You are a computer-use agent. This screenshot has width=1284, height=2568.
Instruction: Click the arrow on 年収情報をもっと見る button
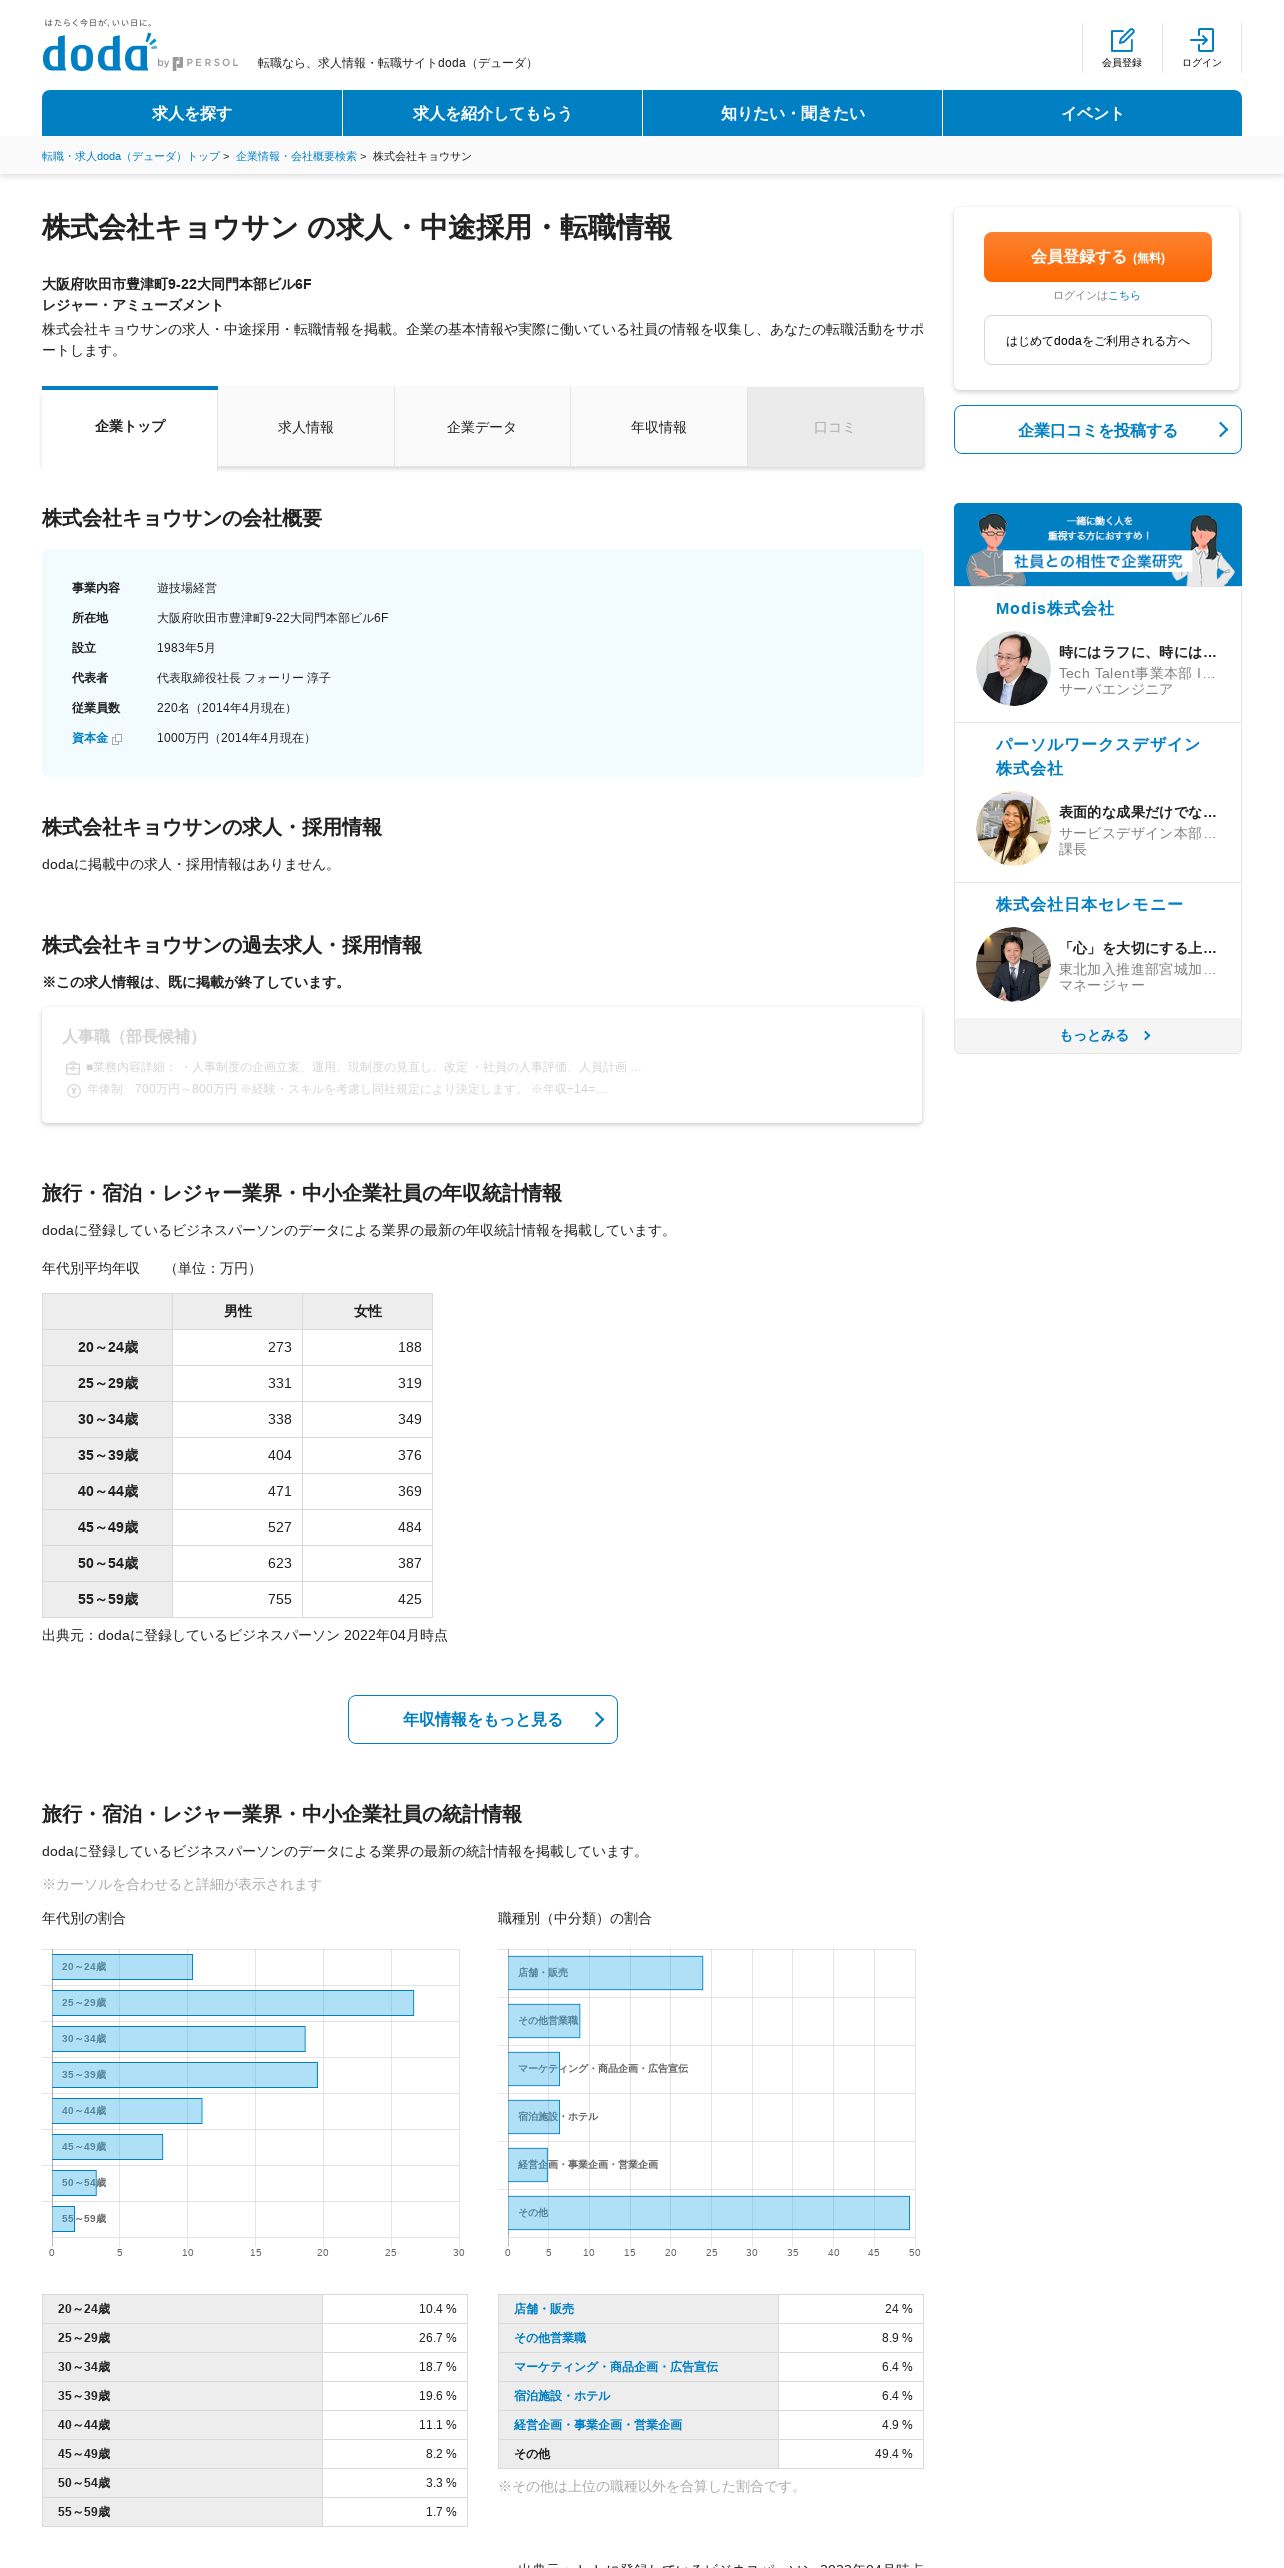tap(599, 1719)
